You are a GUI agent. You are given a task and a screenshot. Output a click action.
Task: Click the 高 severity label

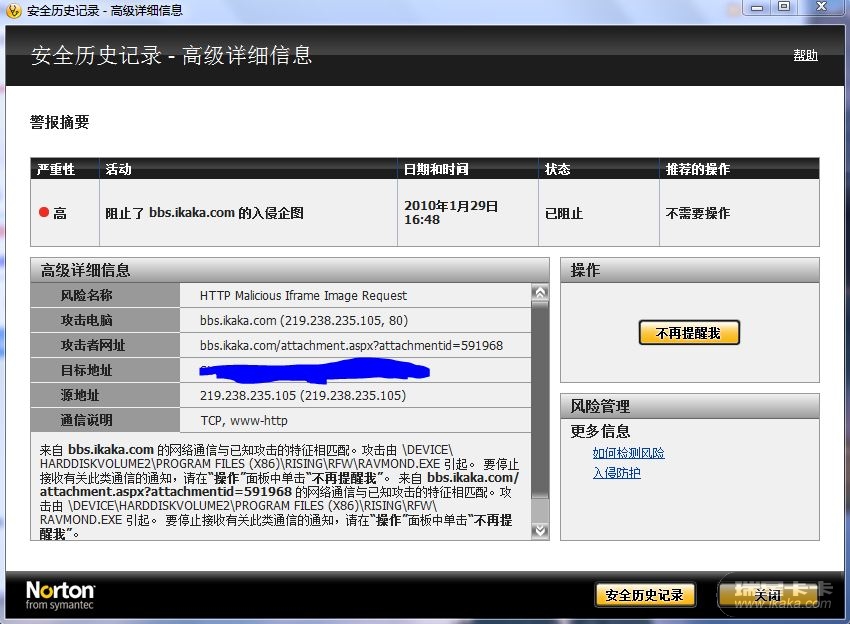(60, 213)
